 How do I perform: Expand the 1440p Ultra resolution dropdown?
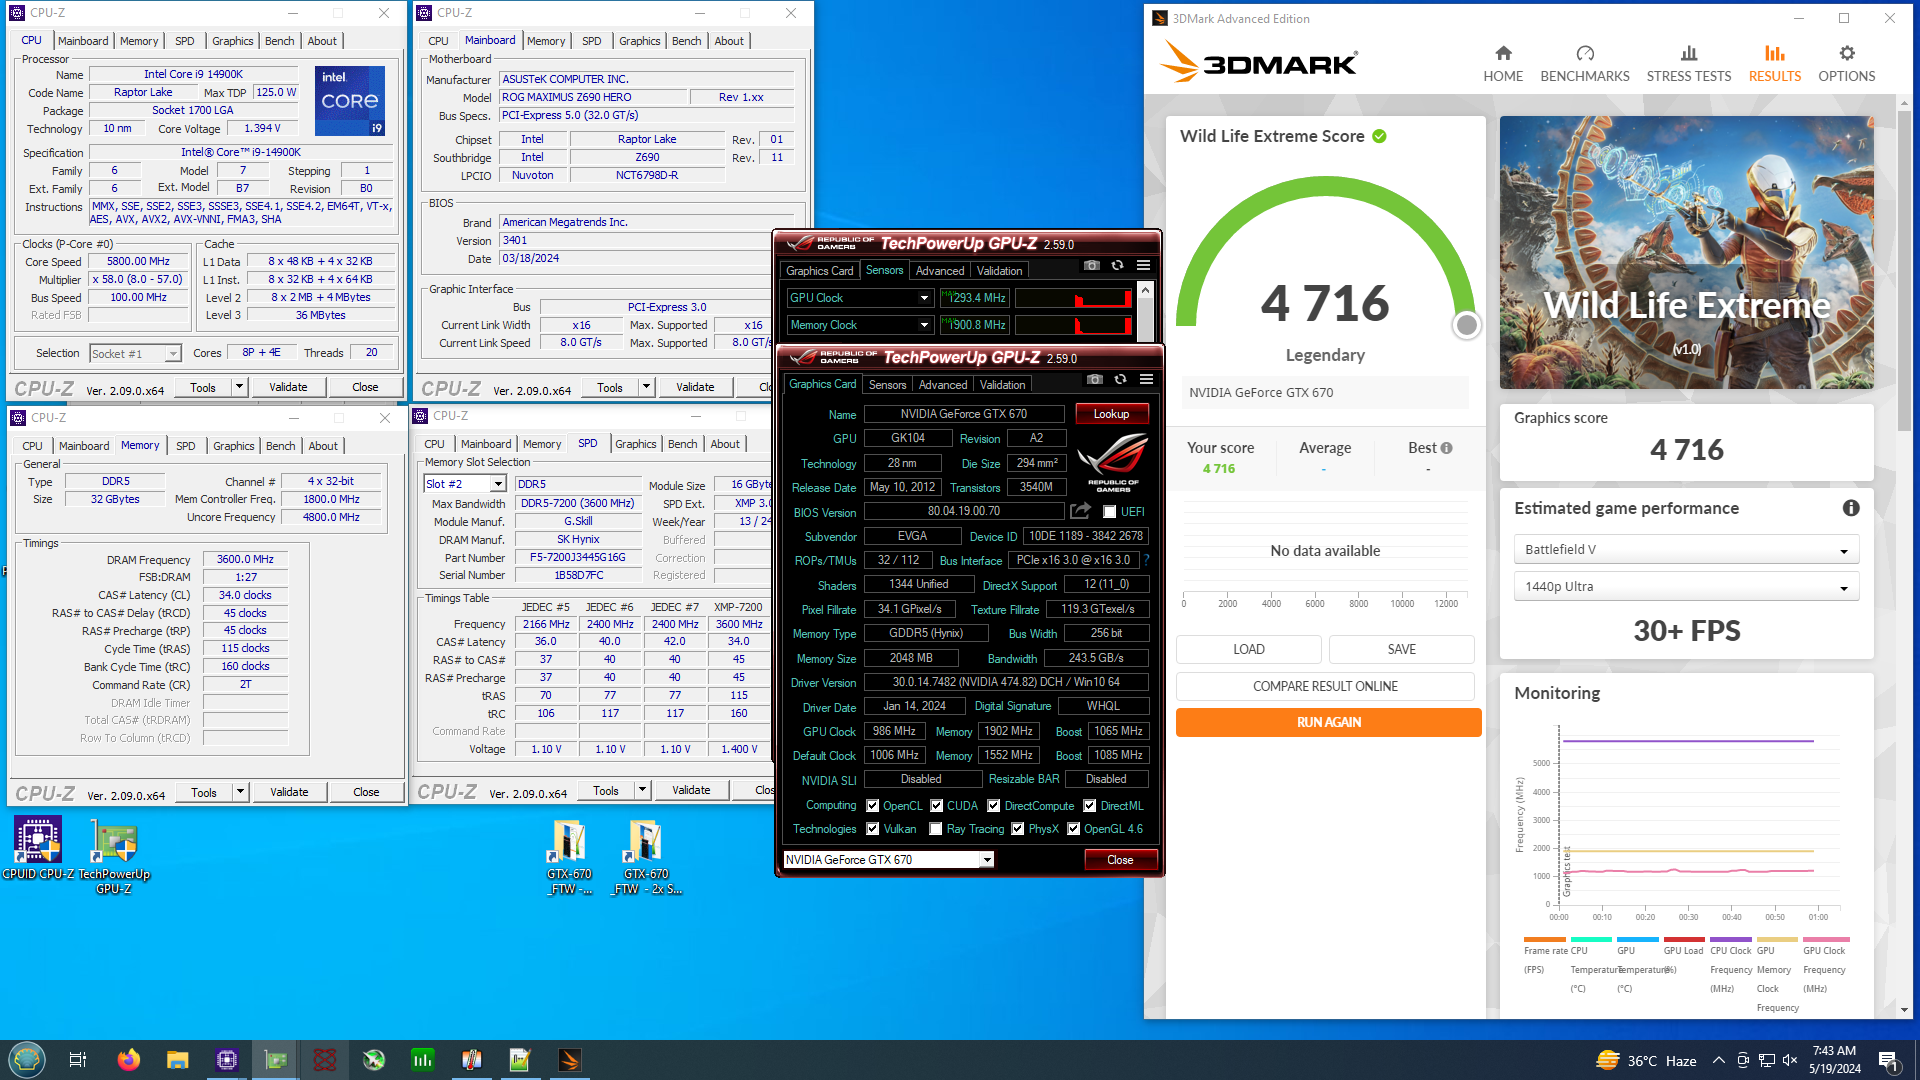pyautogui.click(x=1686, y=587)
